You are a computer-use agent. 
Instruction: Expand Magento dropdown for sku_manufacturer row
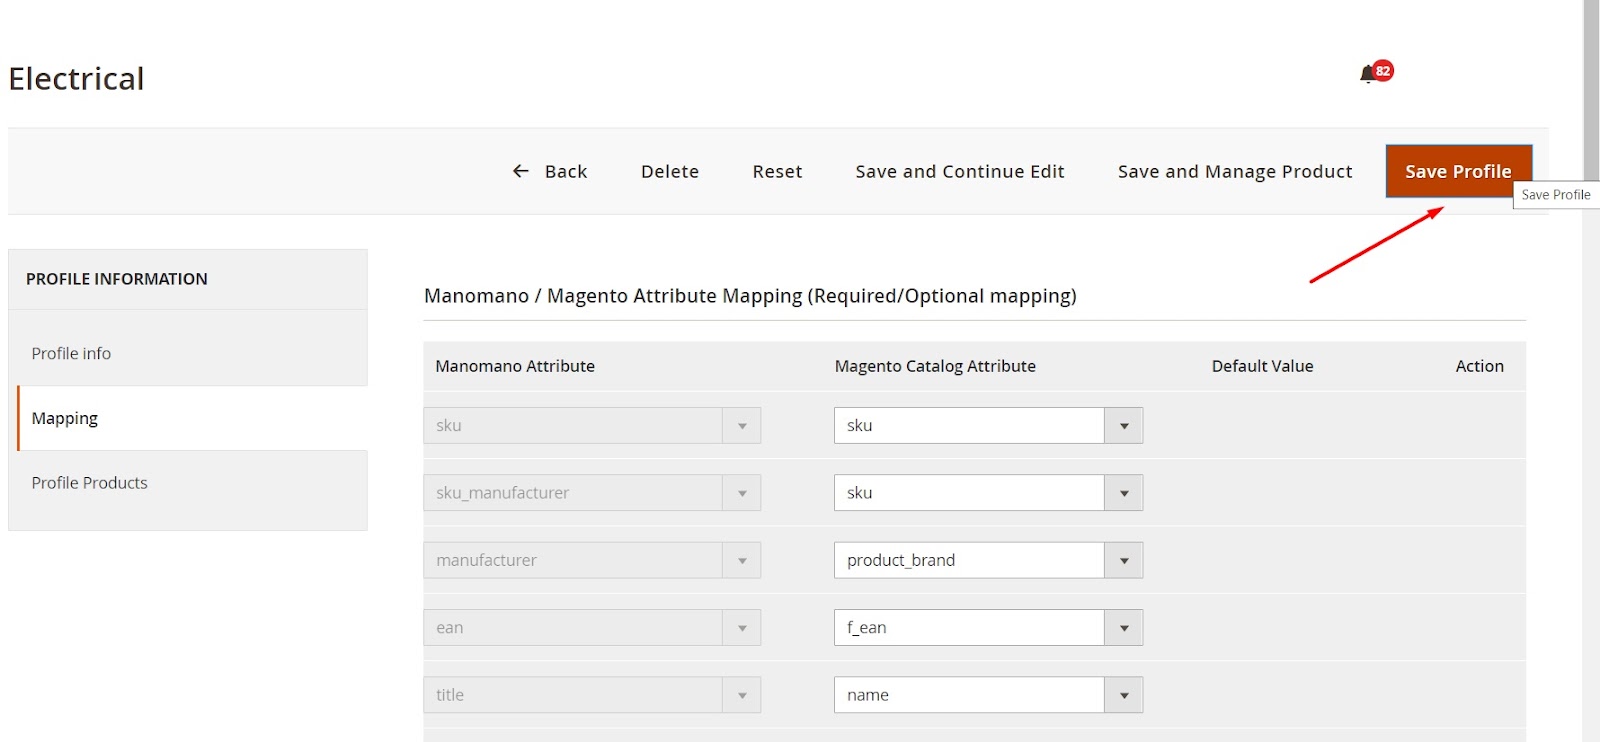point(1123,493)
